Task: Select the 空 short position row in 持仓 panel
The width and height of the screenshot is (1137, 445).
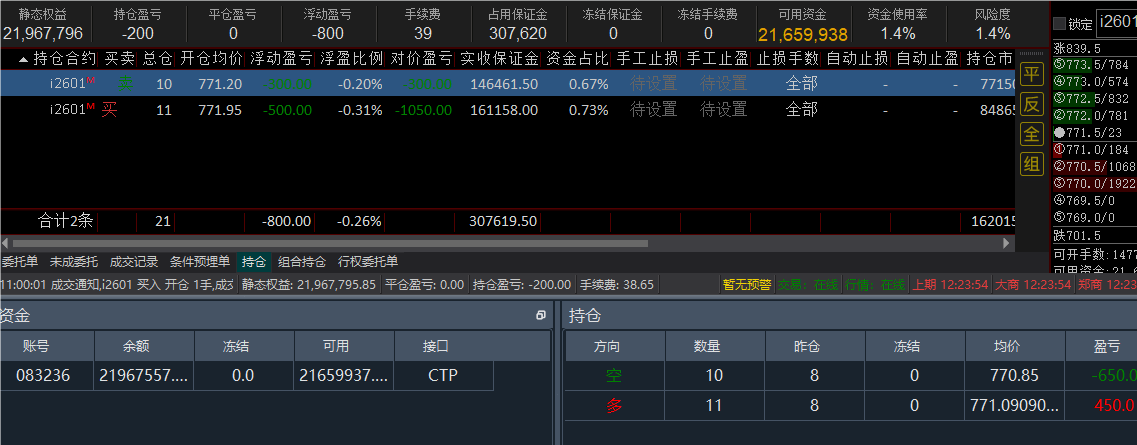Action: (x=613, y=376)
